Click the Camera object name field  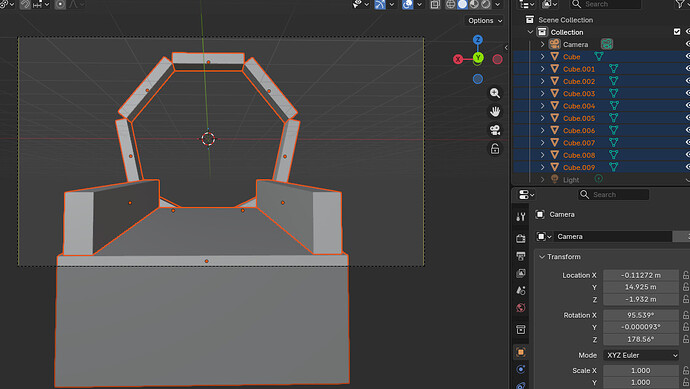612,236
